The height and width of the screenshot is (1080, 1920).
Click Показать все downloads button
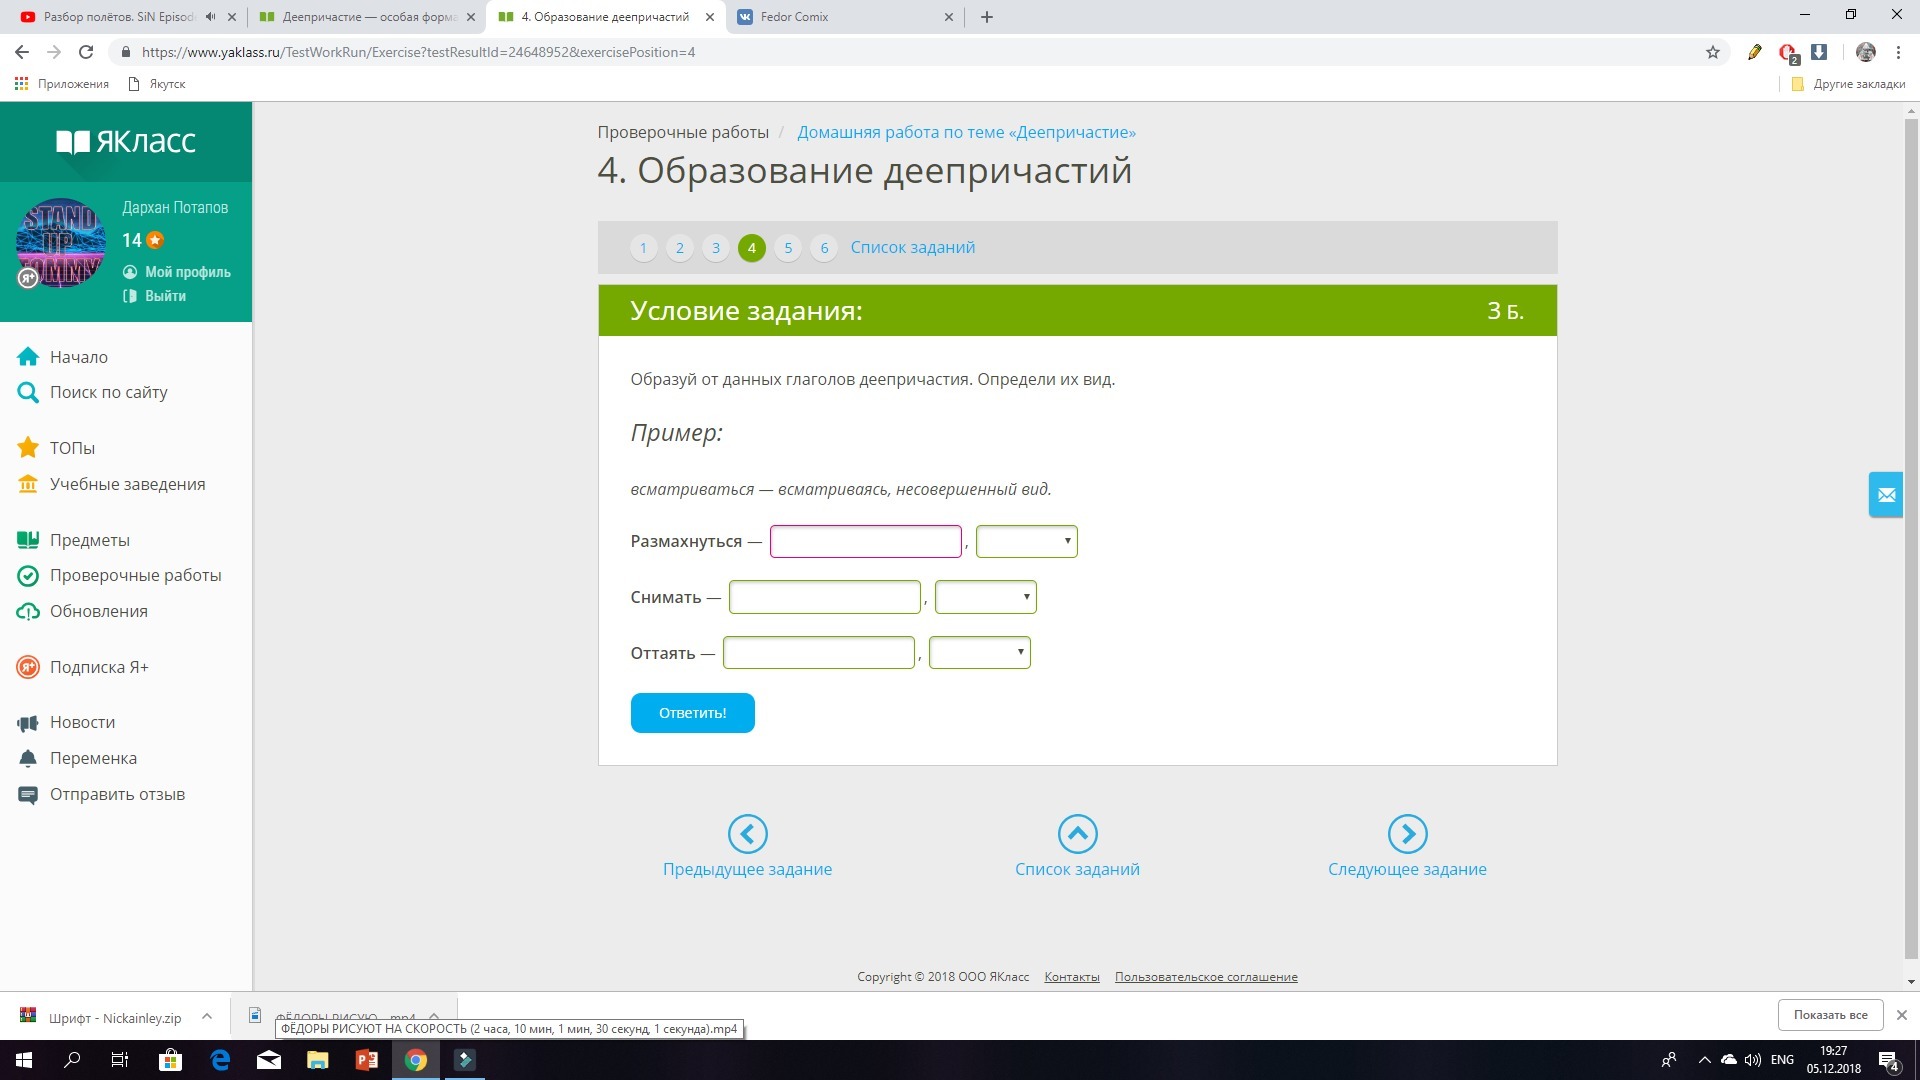pos(1830,1015)
